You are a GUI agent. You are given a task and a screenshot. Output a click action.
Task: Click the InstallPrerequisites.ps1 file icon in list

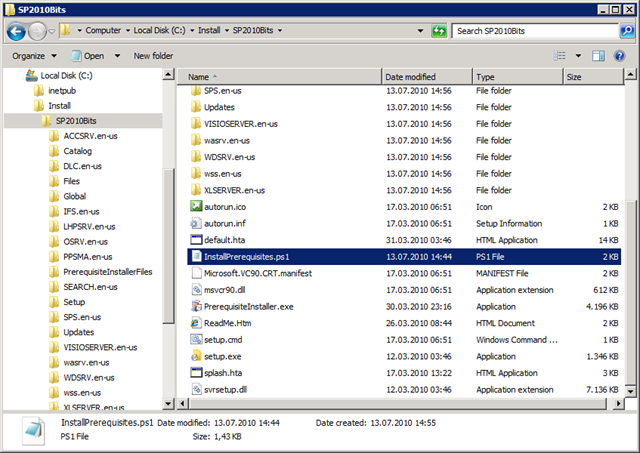pyautogui.click(x=196, y=257)
